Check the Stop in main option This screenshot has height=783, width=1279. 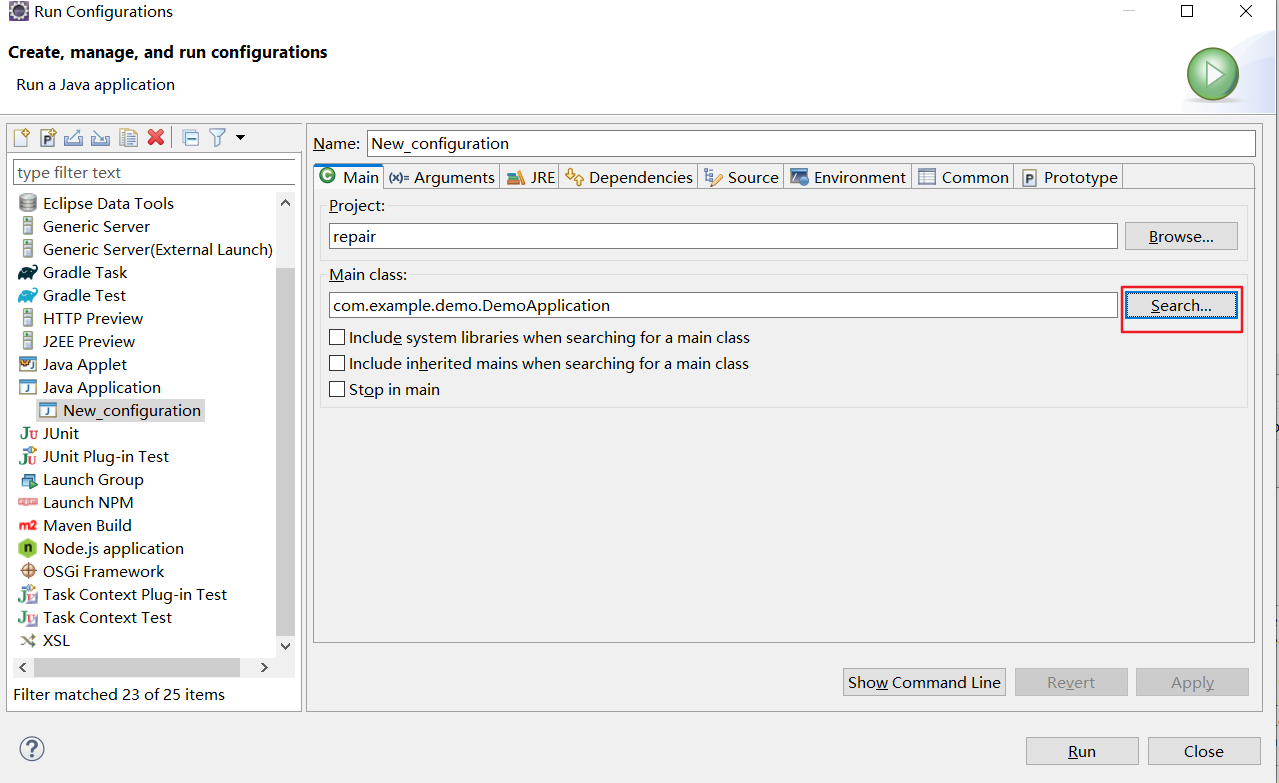[x=338, y=390]
